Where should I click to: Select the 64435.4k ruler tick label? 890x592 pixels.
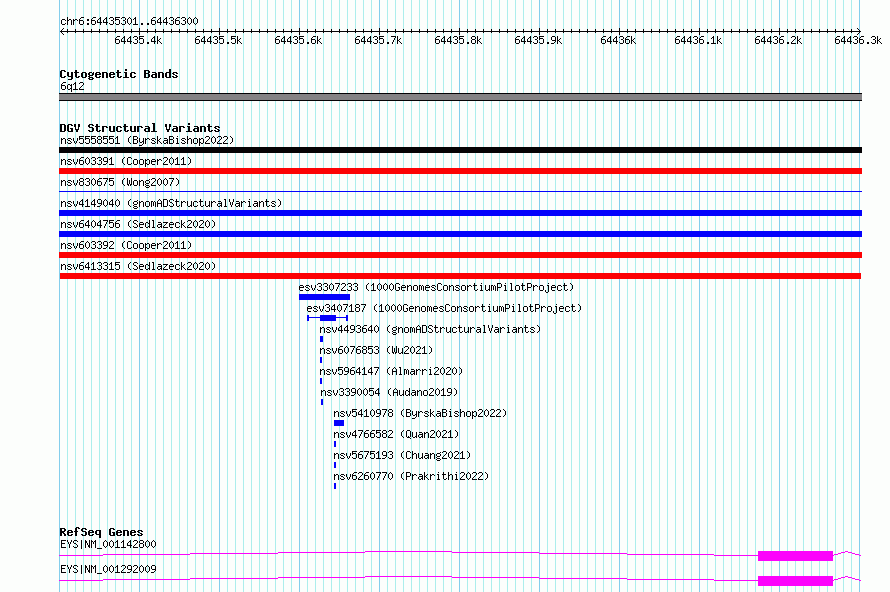point(138,40)
